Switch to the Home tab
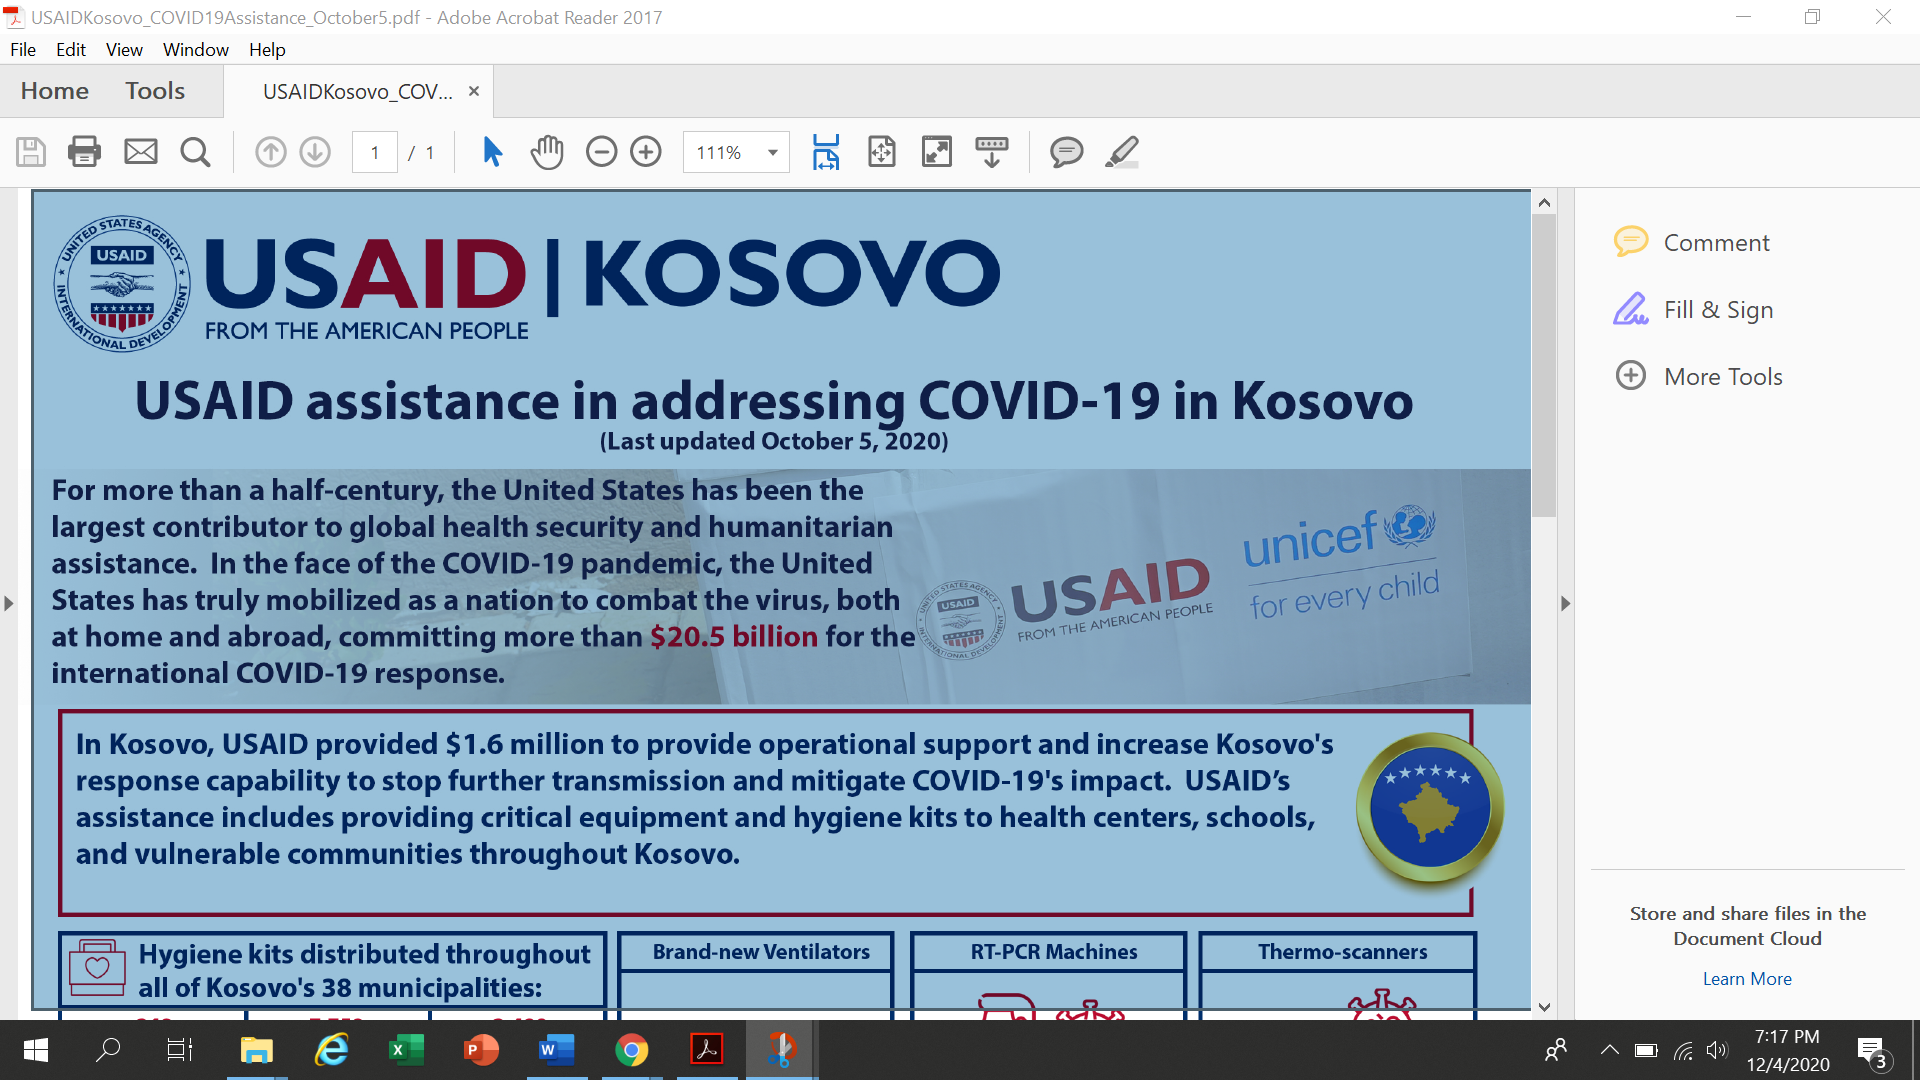The image size is (1920, 1080). [x=55, y=91]
